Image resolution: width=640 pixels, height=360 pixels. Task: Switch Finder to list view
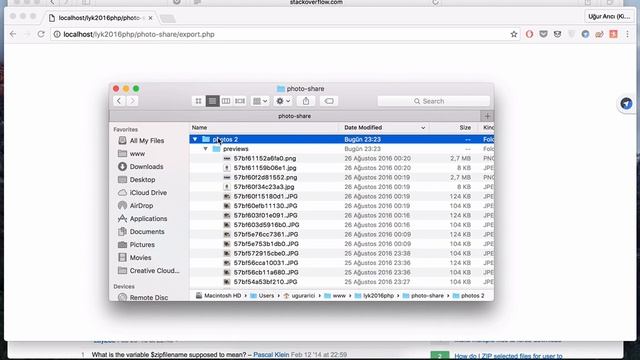212,101
